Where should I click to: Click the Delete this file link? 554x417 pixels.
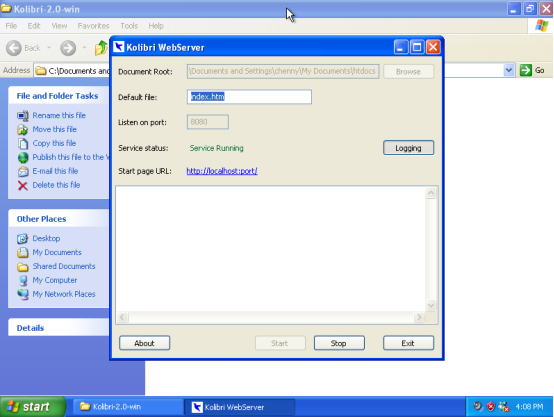tap(56, 185)
